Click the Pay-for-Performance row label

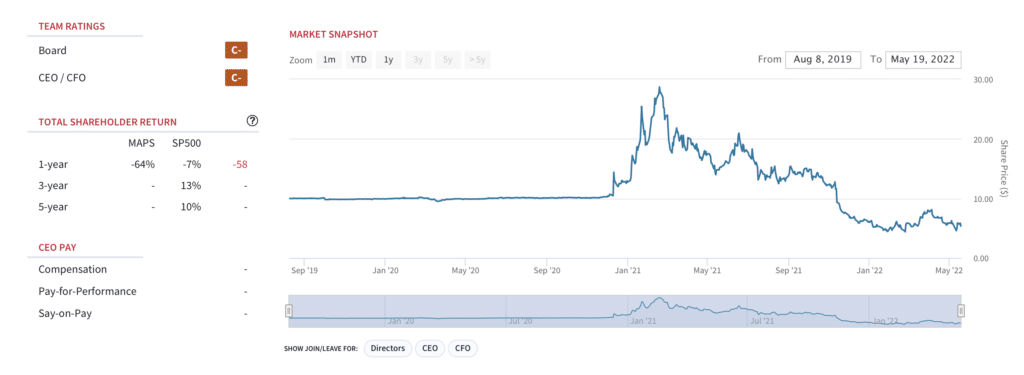click(88, 291)
